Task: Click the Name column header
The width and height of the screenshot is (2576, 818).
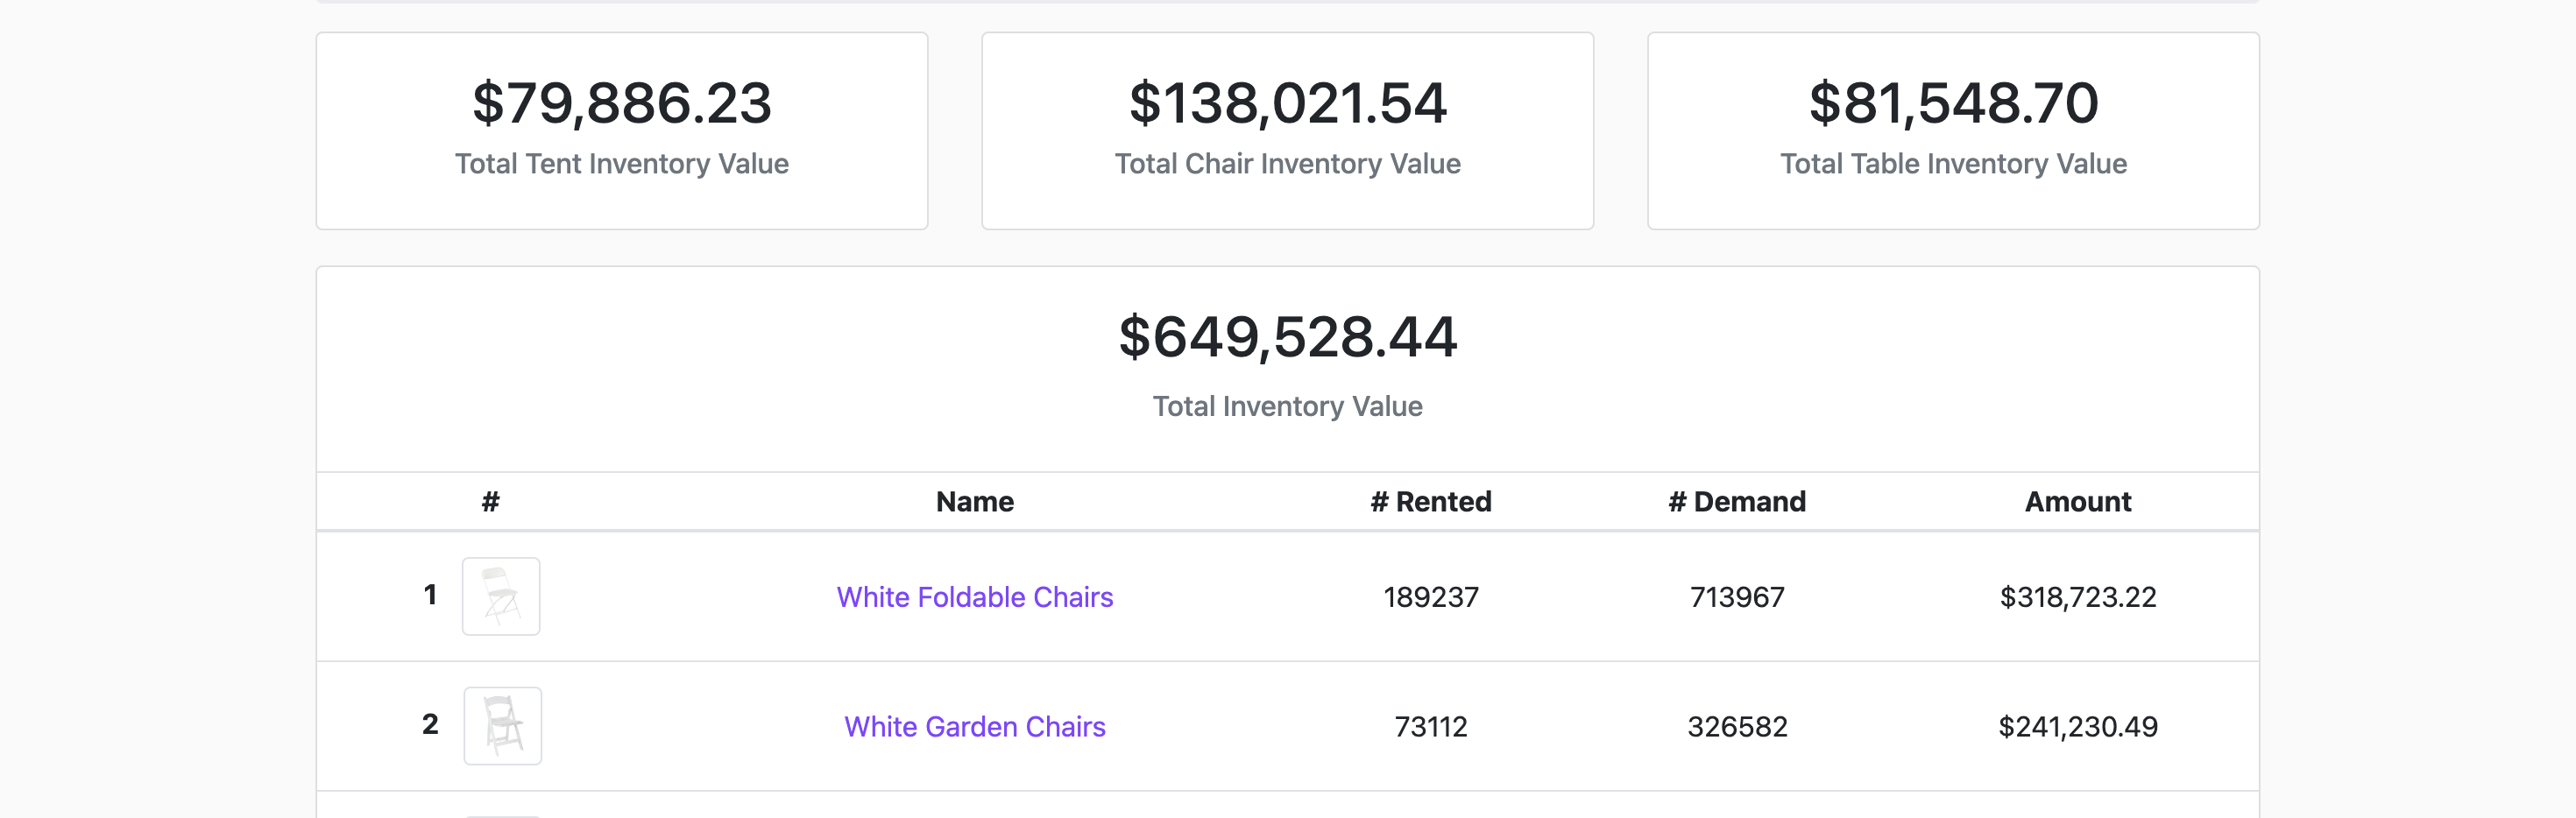Action: point(974,502)
